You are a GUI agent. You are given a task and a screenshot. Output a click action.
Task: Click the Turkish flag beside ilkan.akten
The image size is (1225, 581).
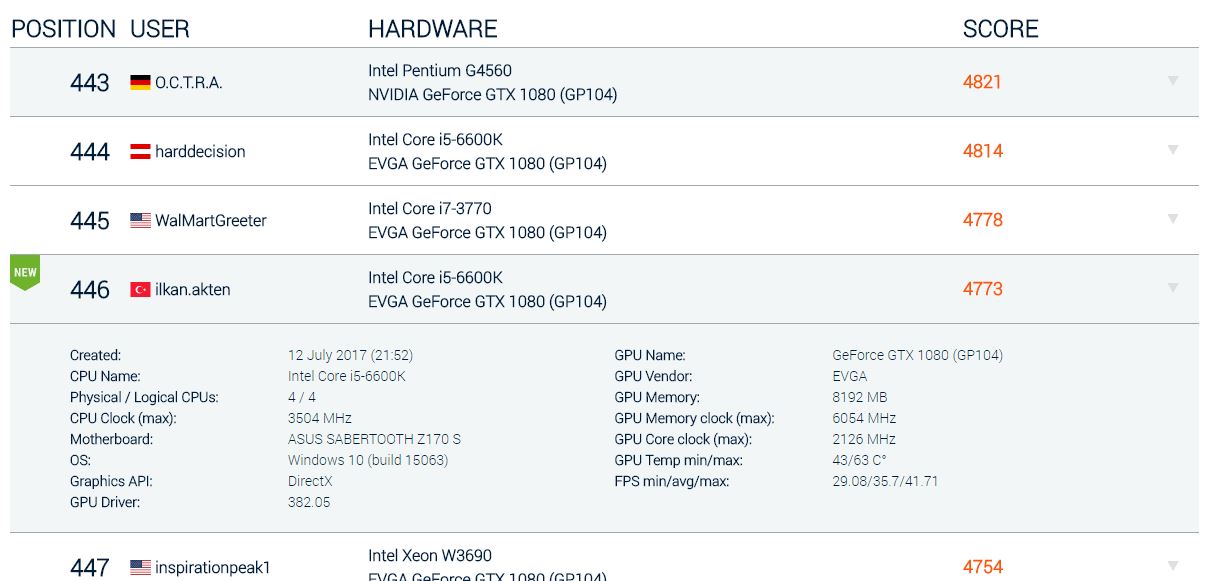coord(140,289)
